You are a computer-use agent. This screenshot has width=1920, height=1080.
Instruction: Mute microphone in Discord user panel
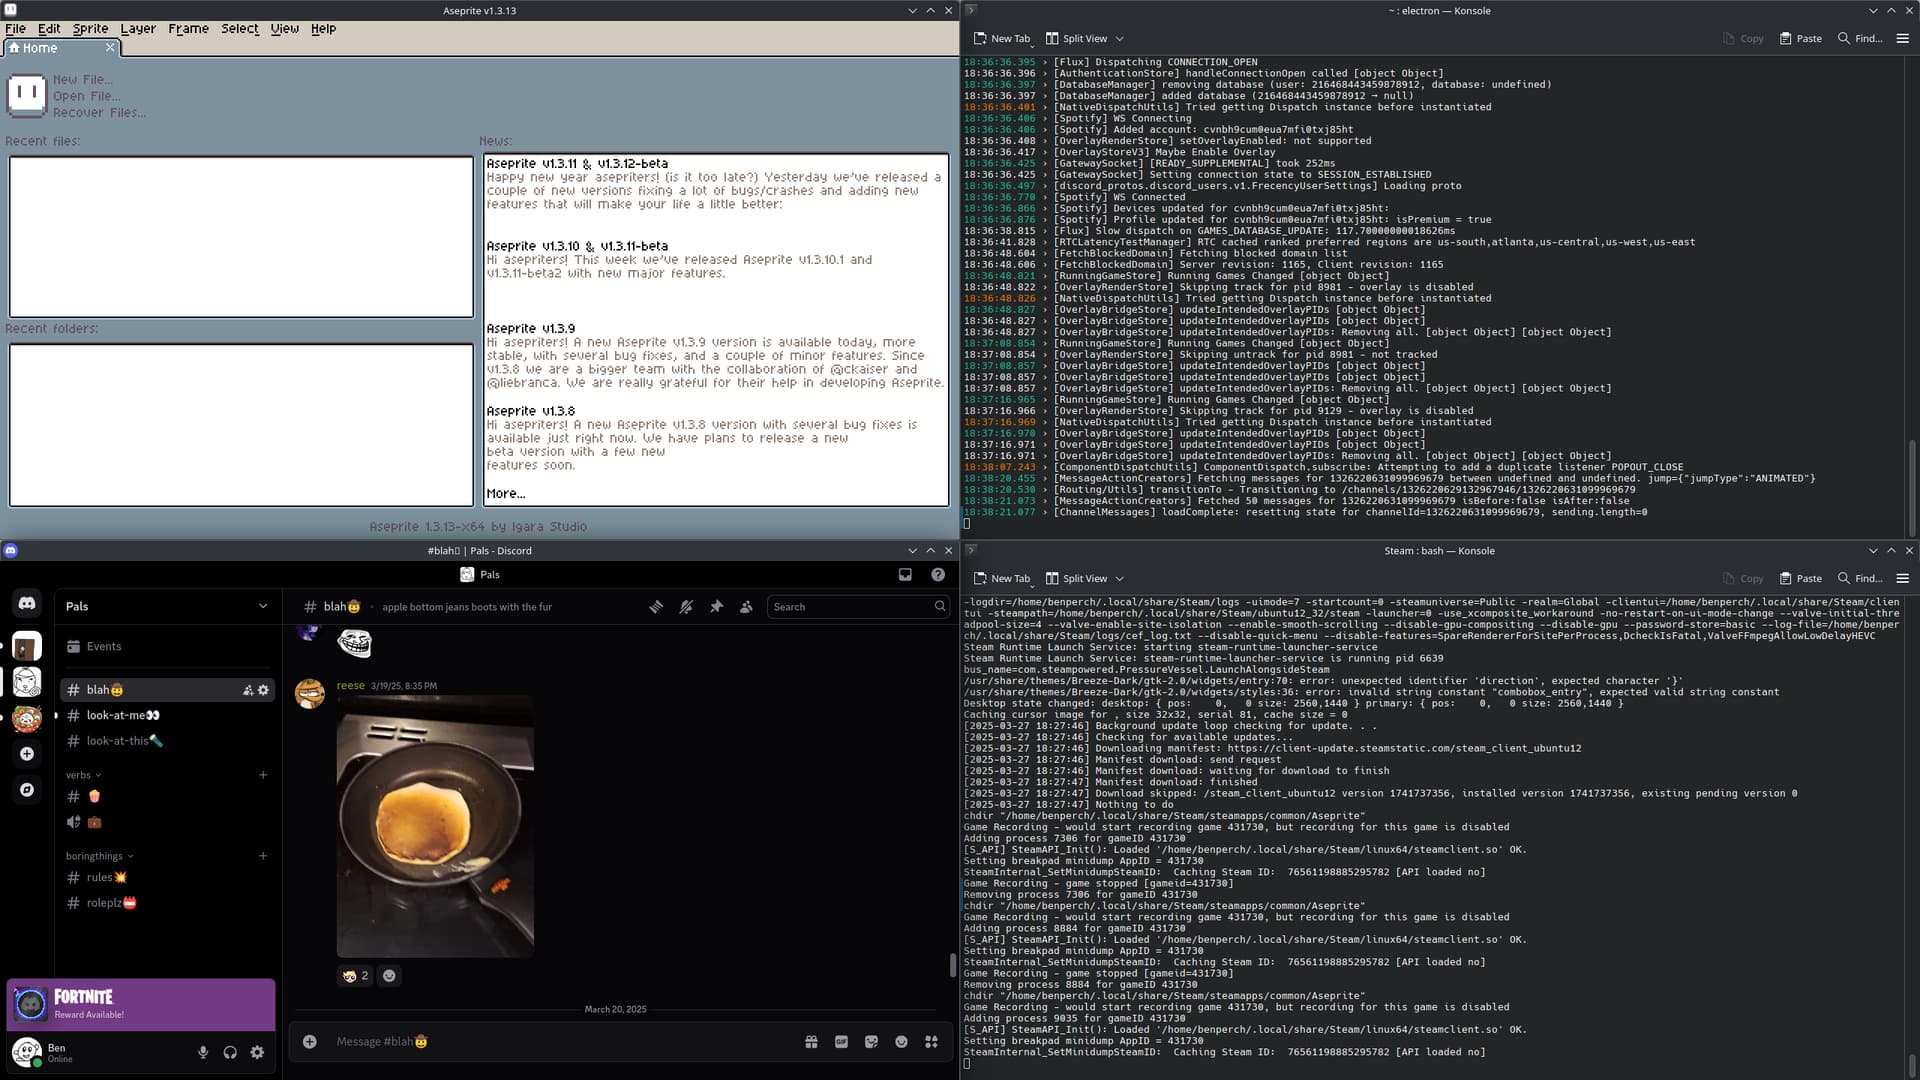[203, 1052]
